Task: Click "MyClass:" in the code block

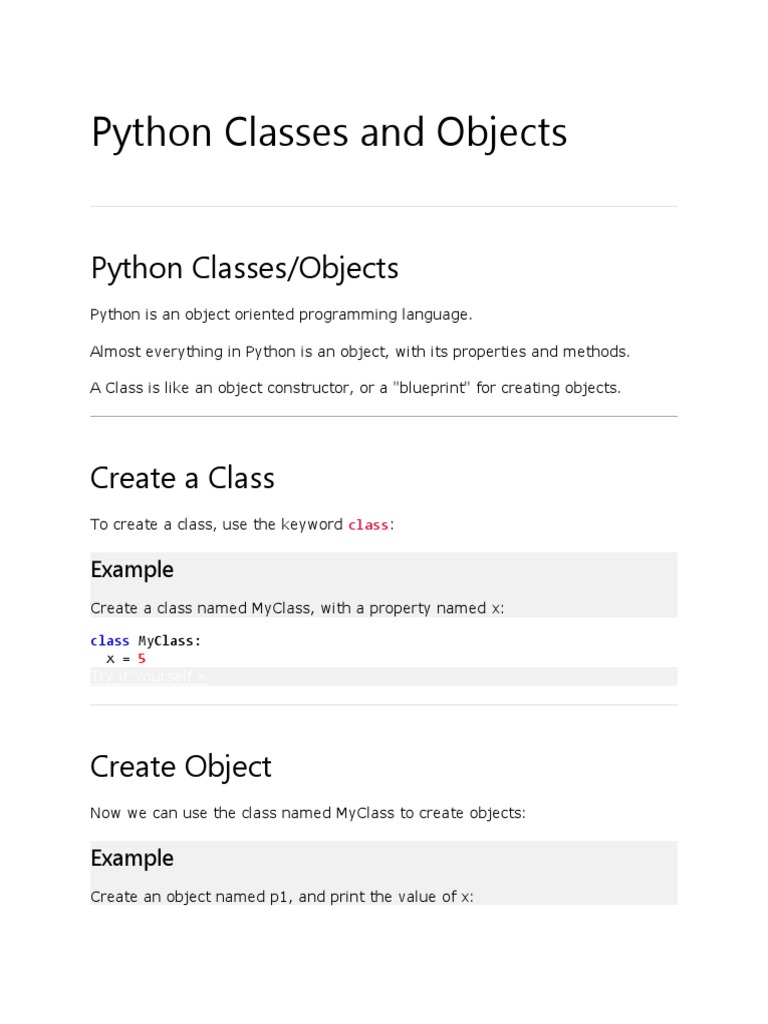Action: click(170, 641)
